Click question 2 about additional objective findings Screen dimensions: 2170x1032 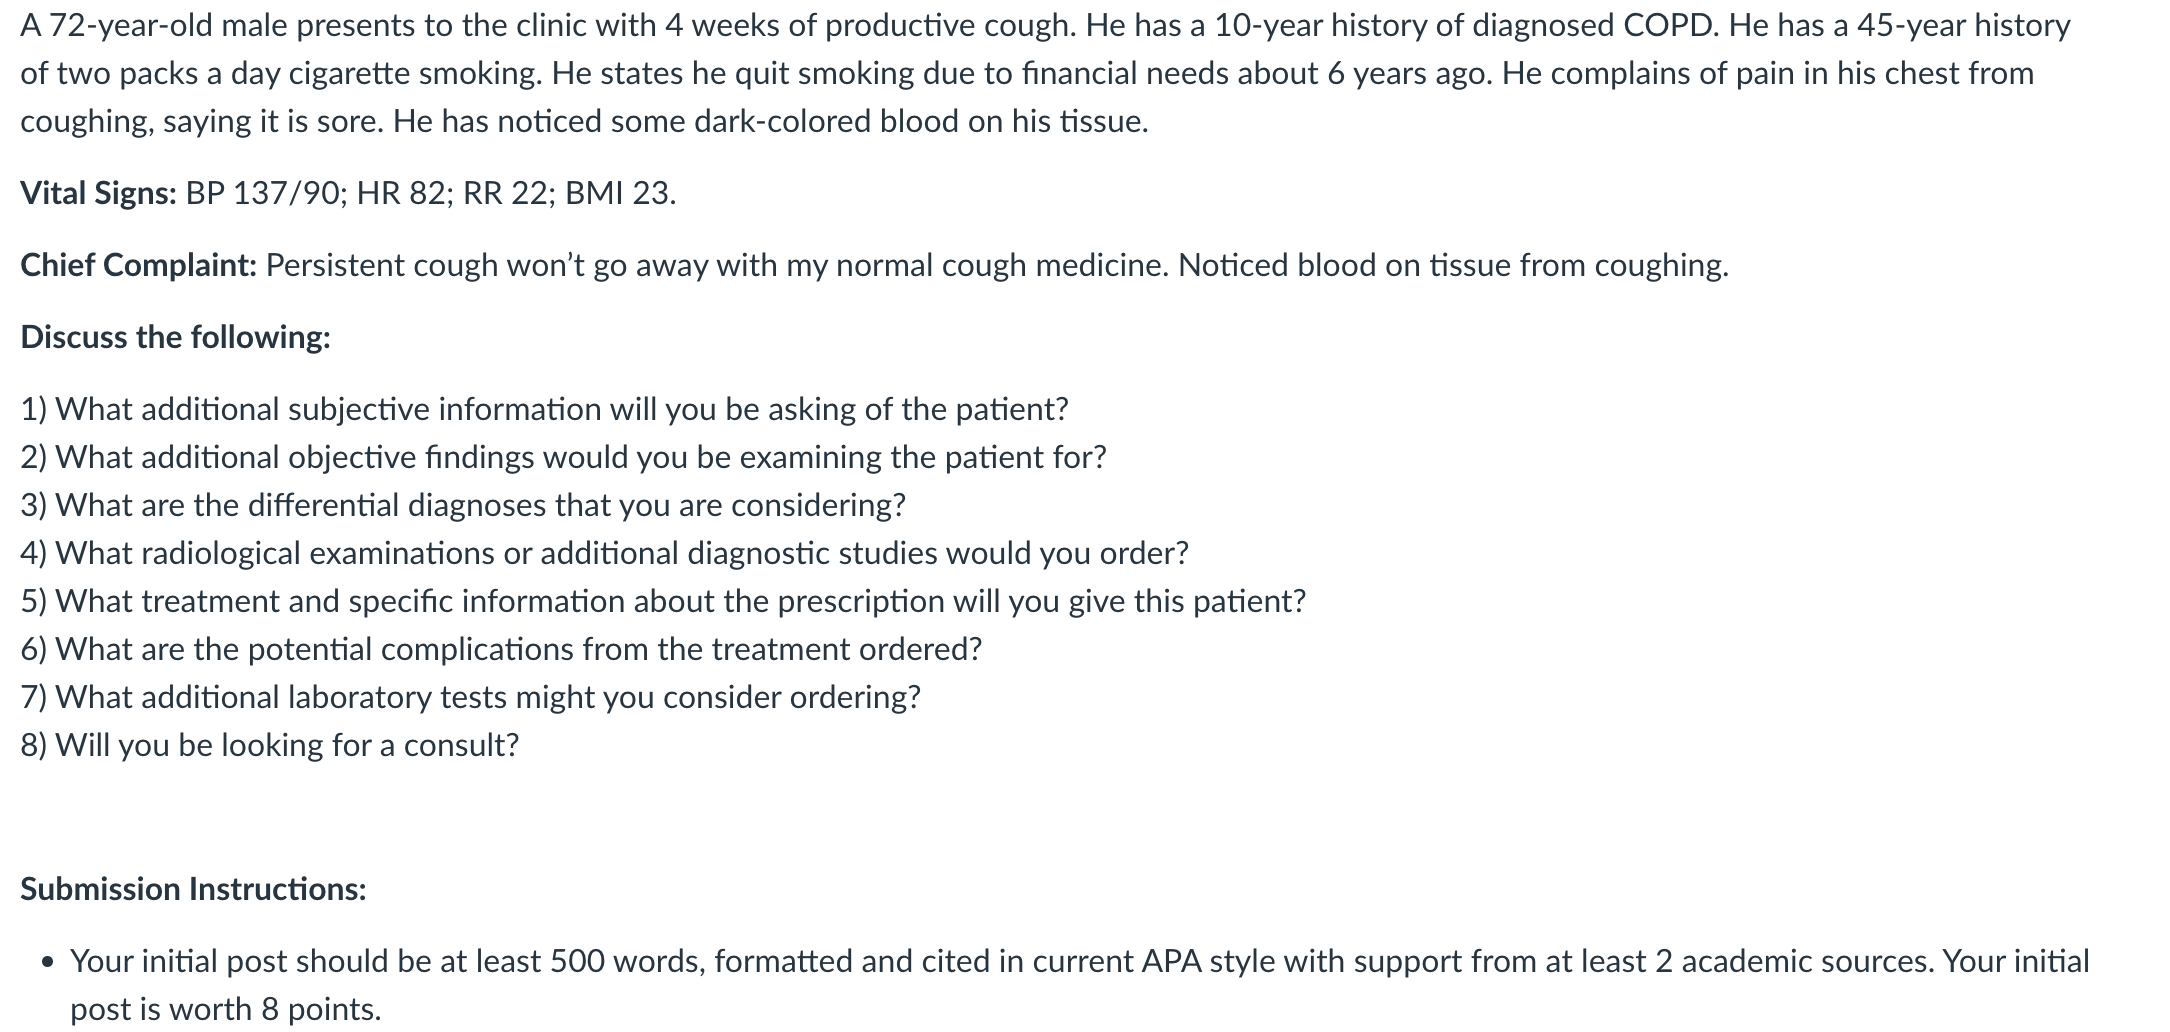point(563,457)
